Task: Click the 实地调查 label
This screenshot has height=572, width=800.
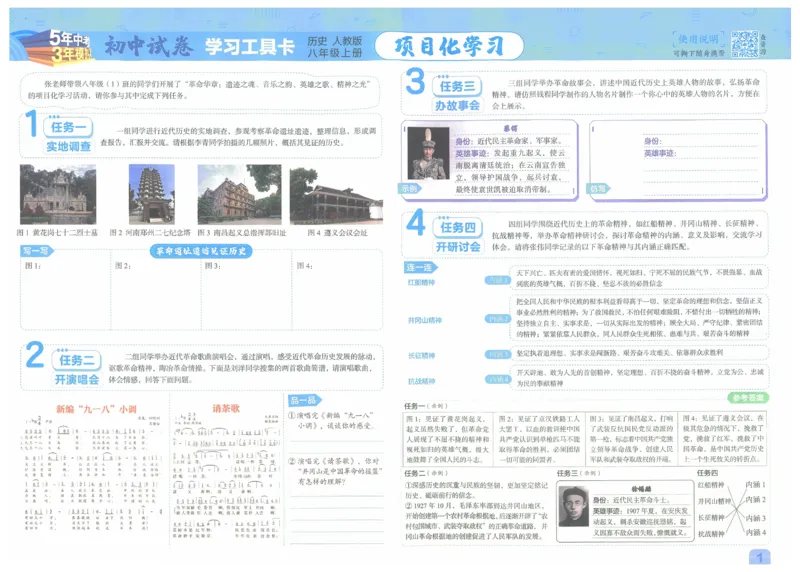Action: [68, 146]
